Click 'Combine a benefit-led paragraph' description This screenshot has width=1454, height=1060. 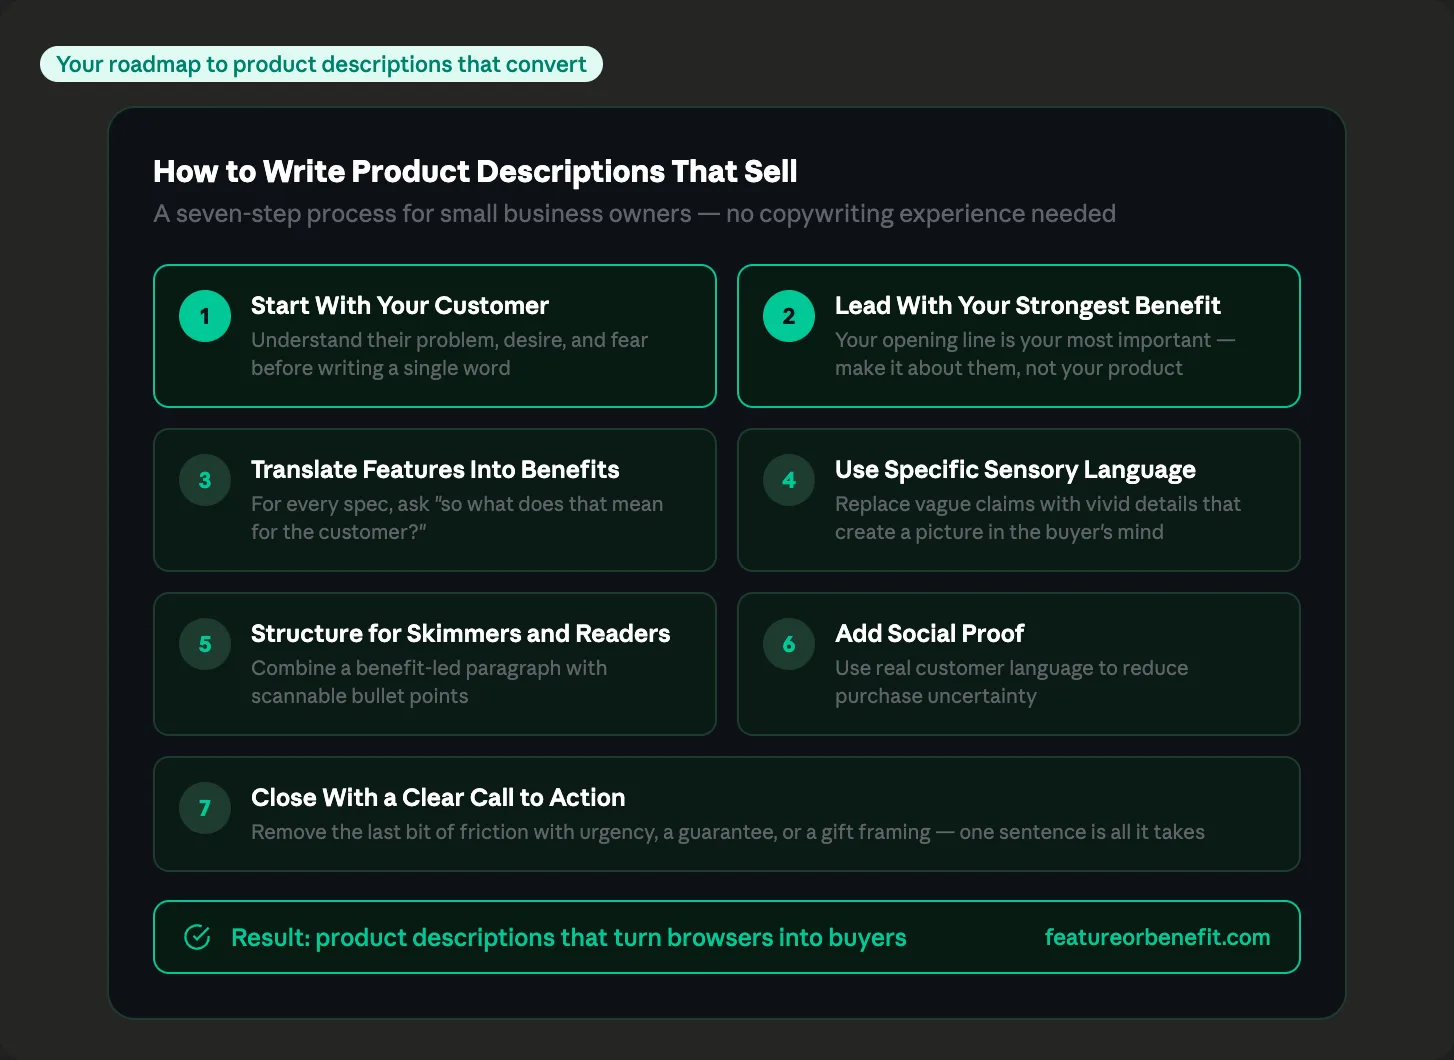tap(429, 682)
